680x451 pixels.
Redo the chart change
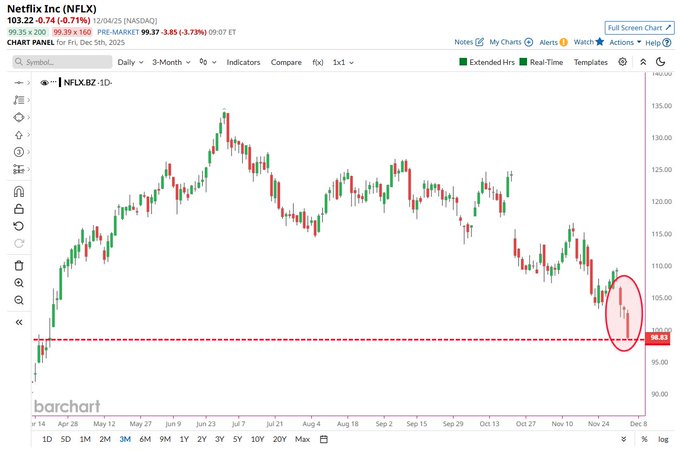(19, 243)
